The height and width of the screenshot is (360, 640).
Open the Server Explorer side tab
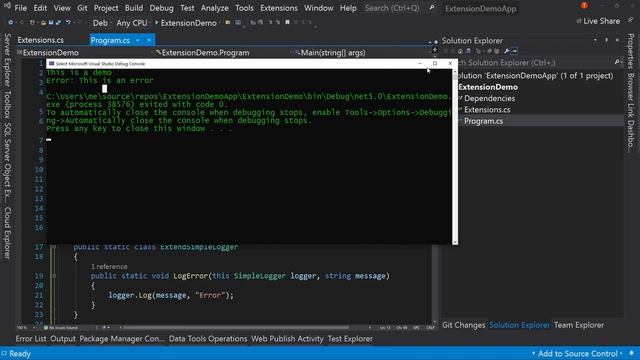(x=7, y=60)
